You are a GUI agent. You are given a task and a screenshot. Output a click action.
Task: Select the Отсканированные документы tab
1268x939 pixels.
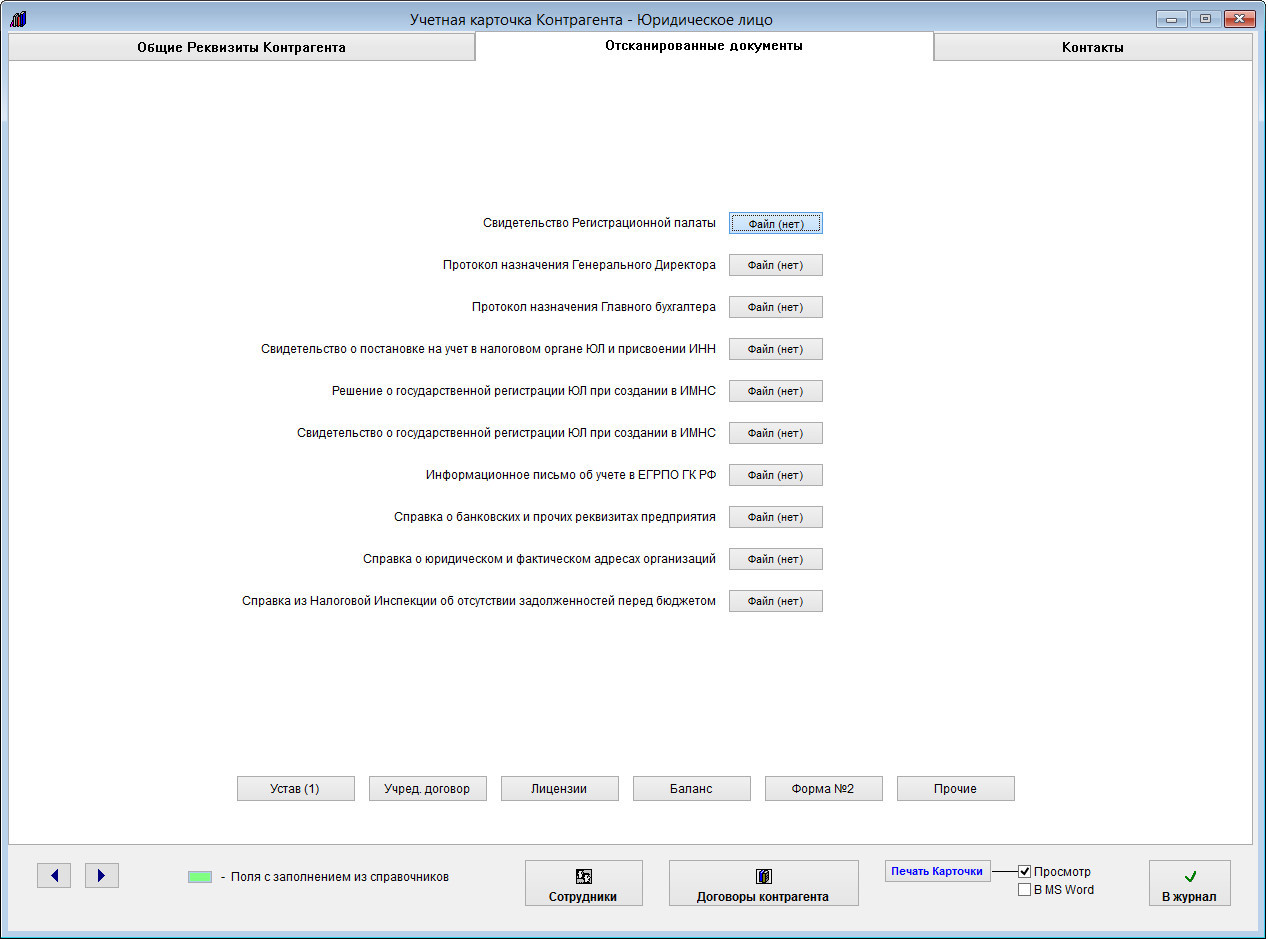point(704,46)
